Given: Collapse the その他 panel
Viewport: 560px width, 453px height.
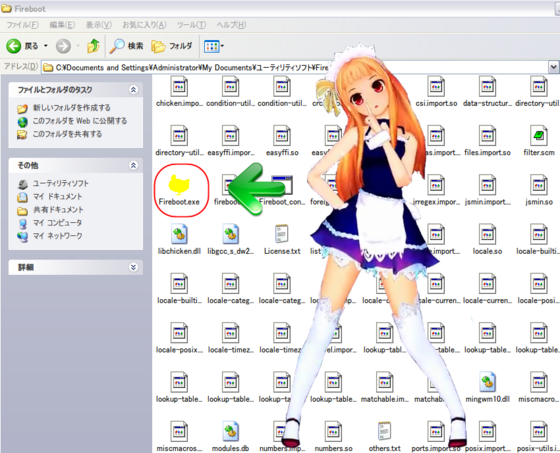Looking at the screenshot, I should click(x=133, y=165).
